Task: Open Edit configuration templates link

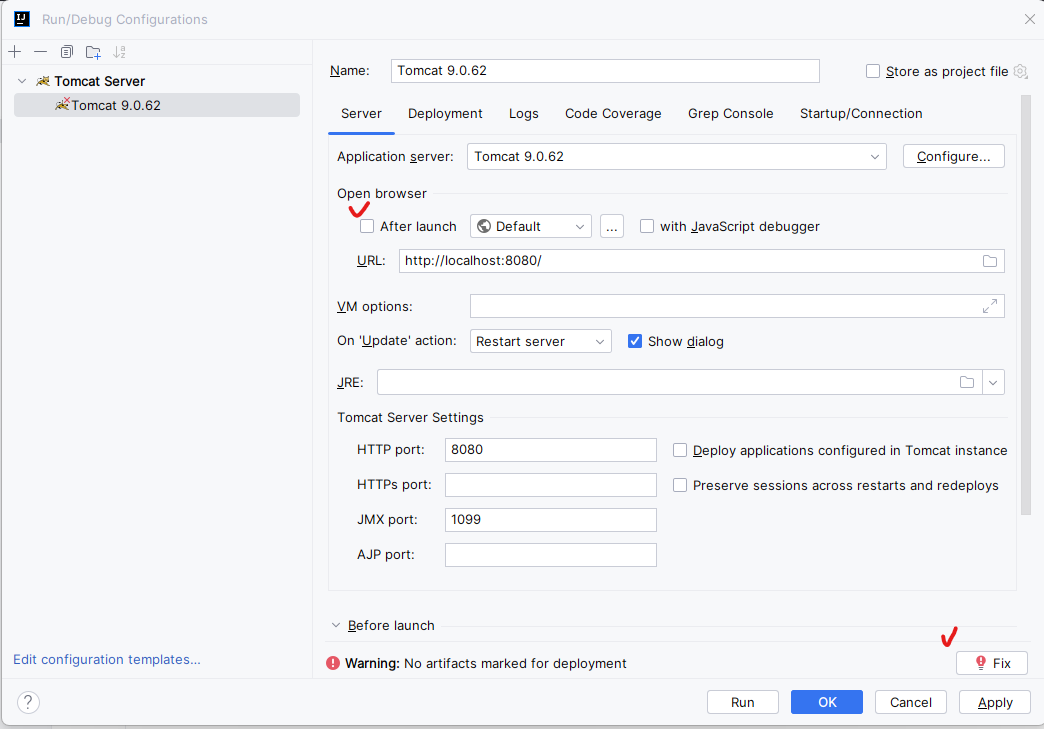Action: tap(107, 659)
